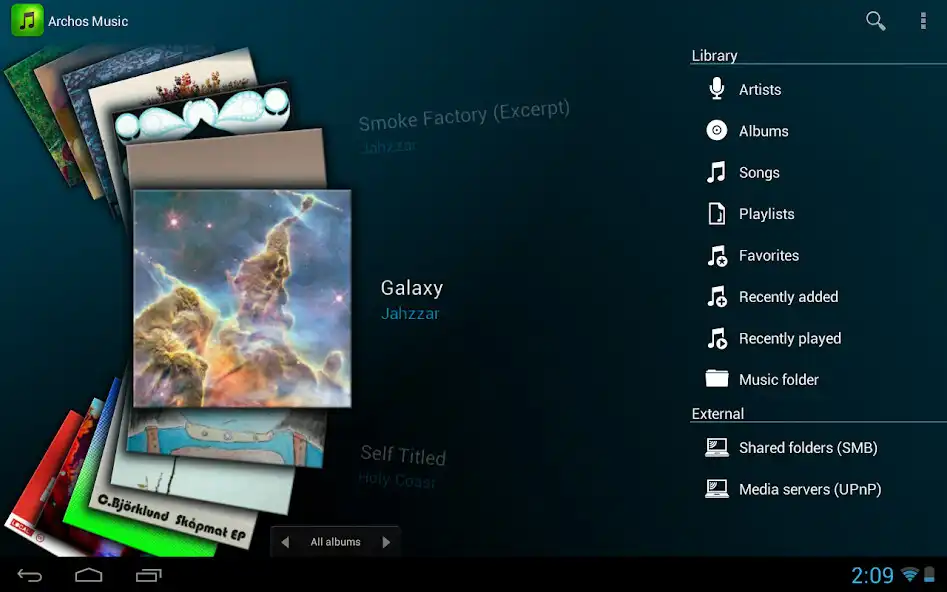Switch to previous album category arrow

(285, 542)
